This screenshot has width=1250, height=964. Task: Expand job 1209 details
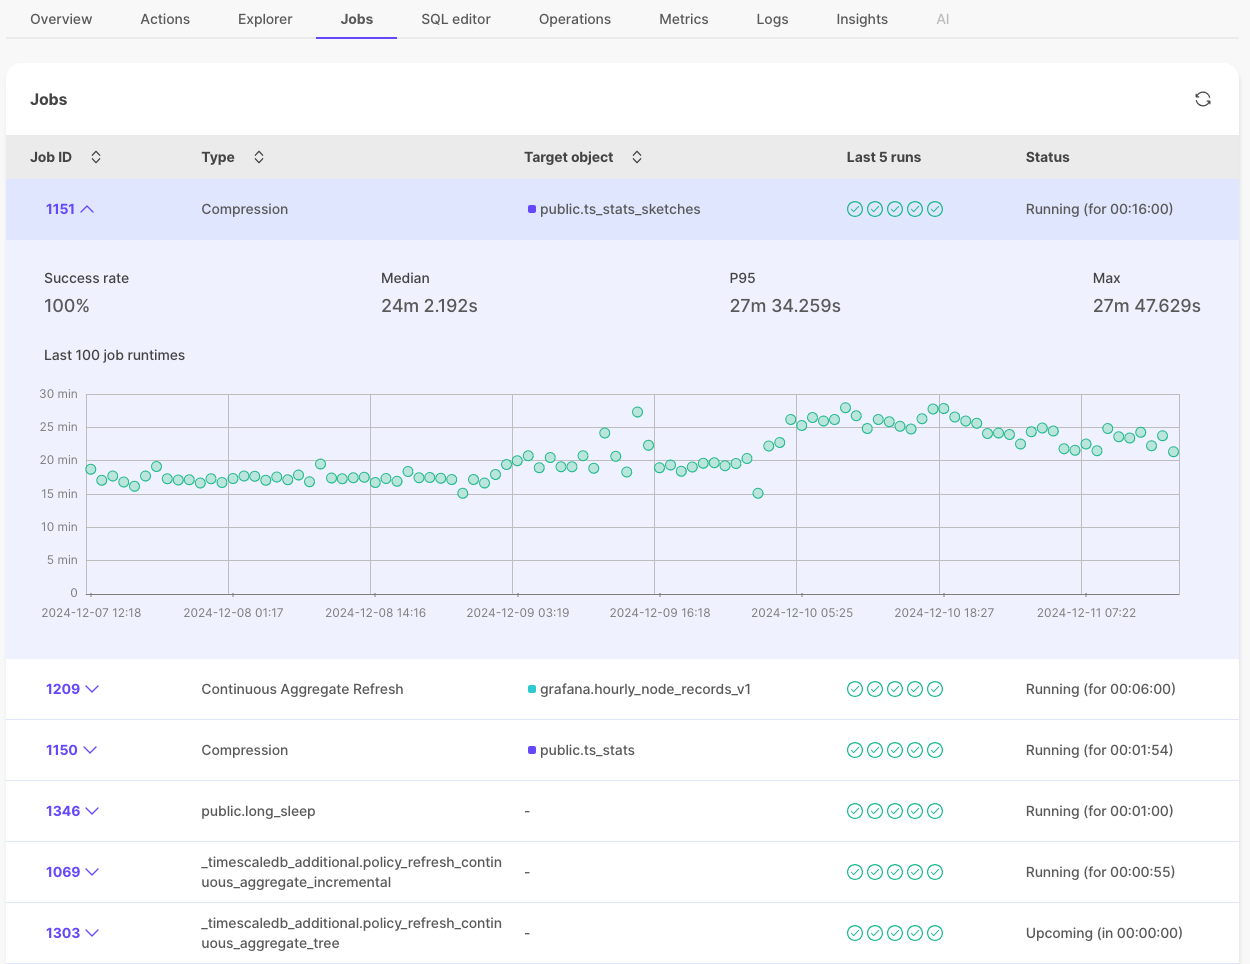click(92, 689)
